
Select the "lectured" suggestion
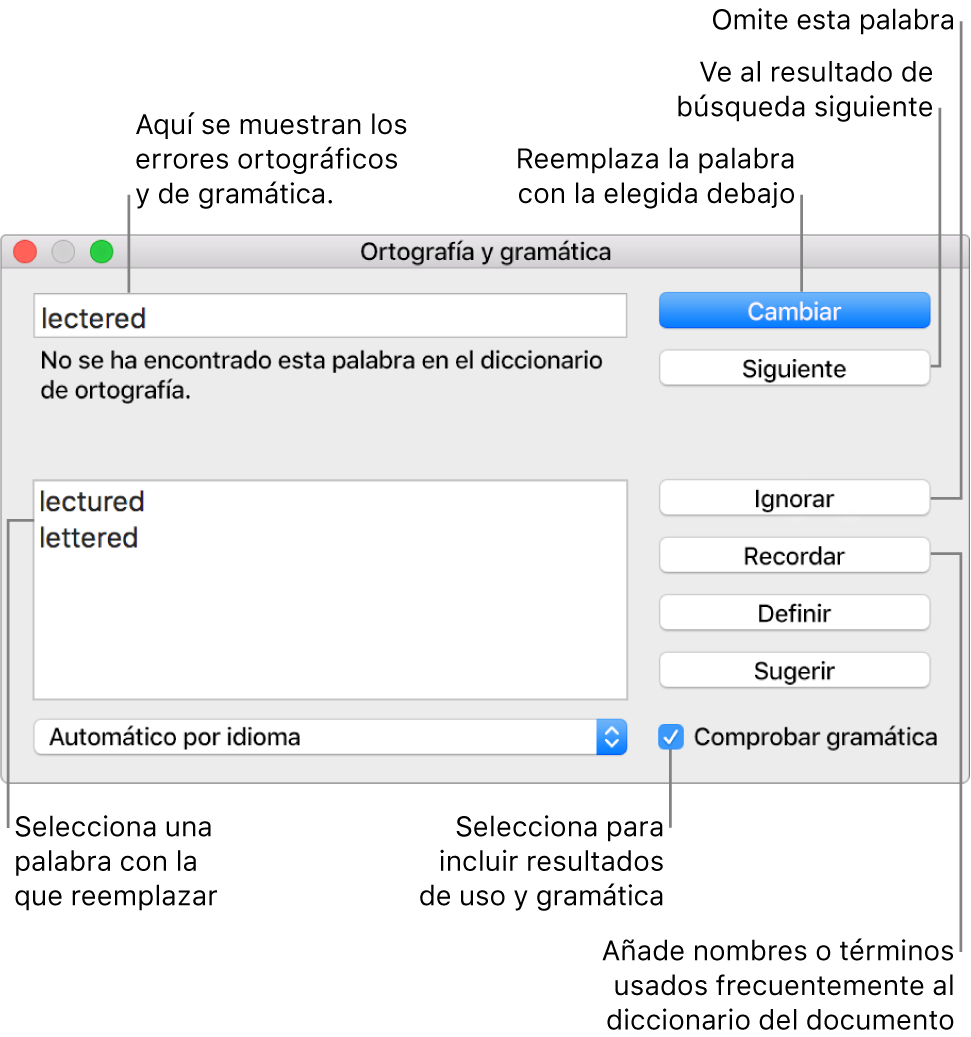92,501
